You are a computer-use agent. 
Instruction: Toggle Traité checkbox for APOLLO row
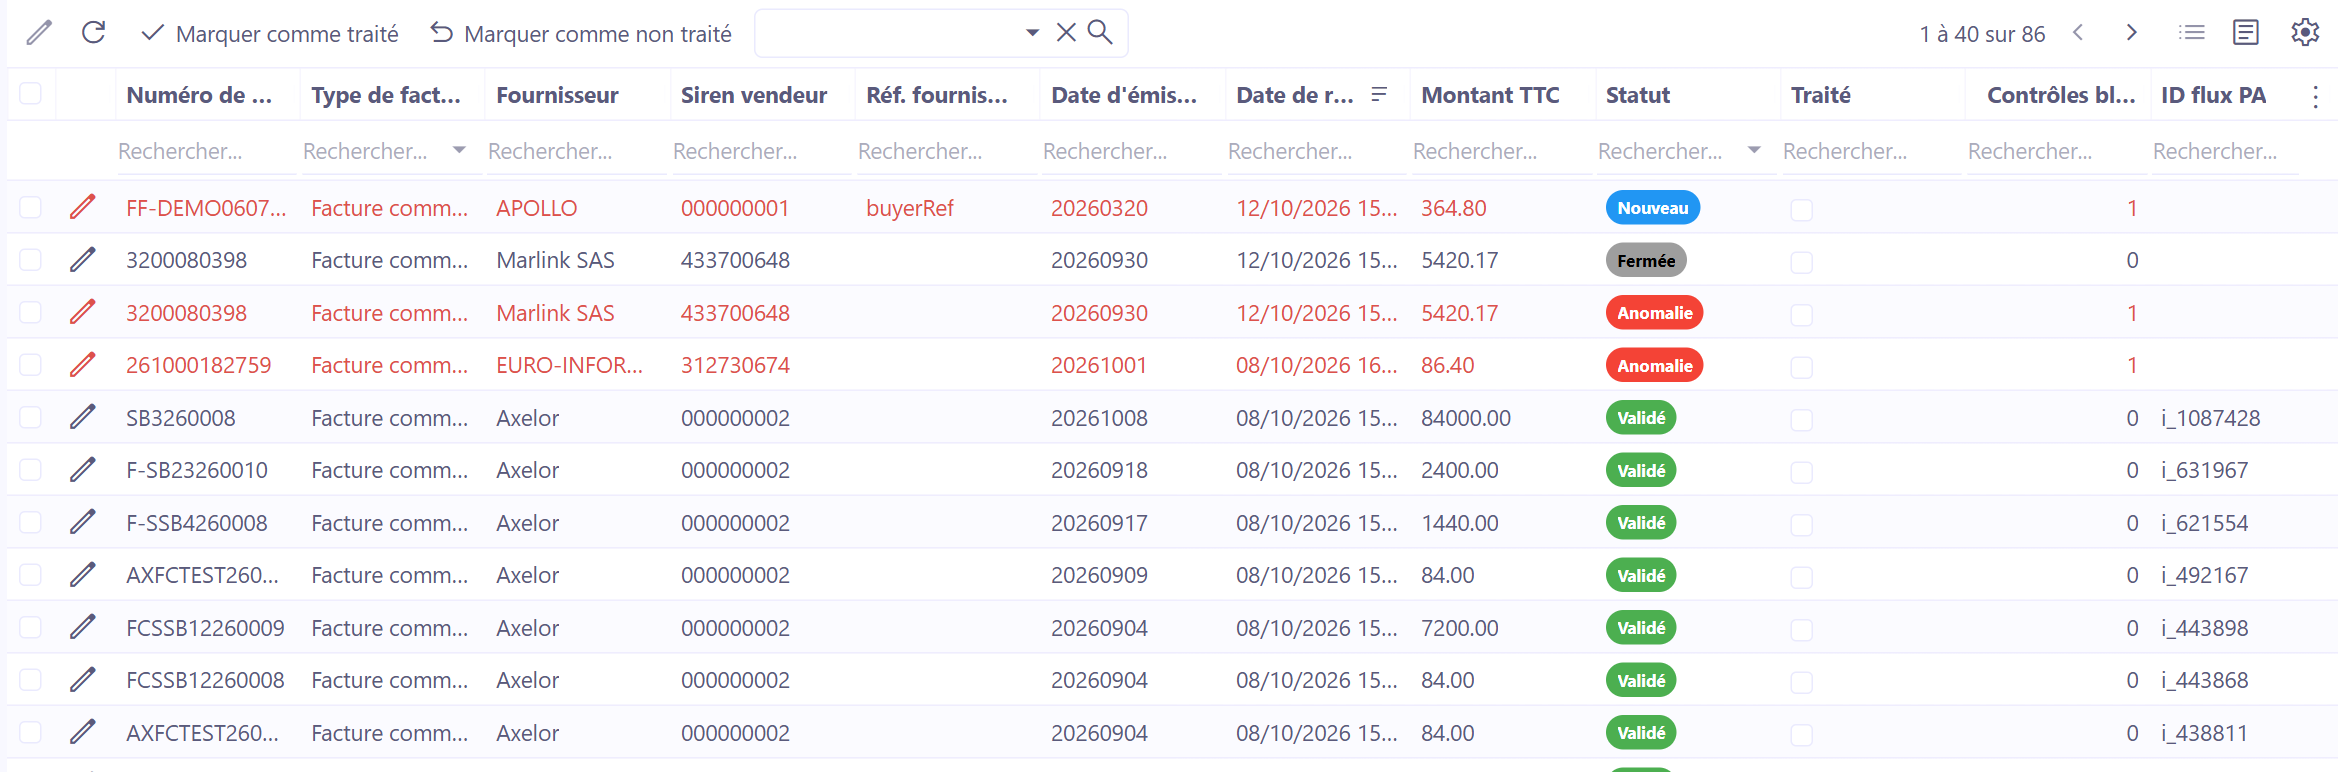[1802, 209]
